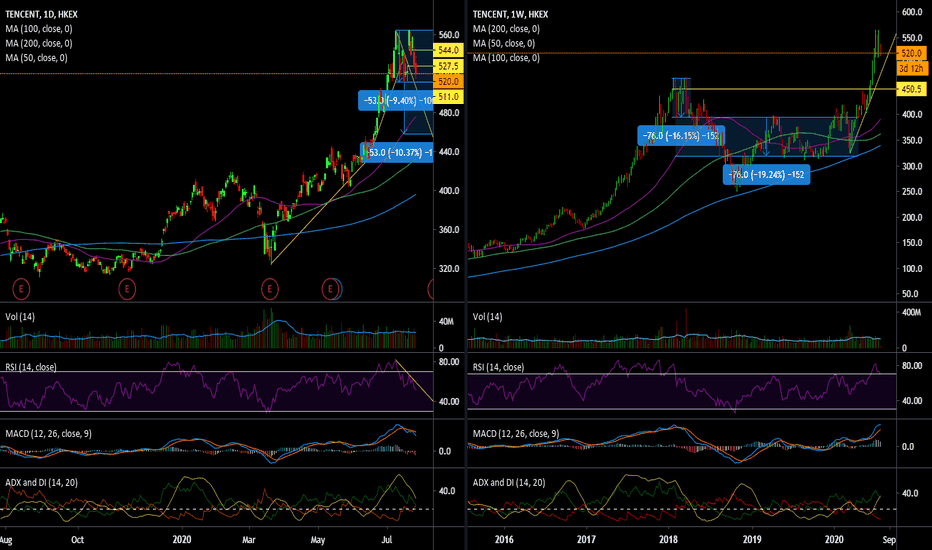Click the 40M volume axis value
932x550 pixels.
[x=446, y=322]
